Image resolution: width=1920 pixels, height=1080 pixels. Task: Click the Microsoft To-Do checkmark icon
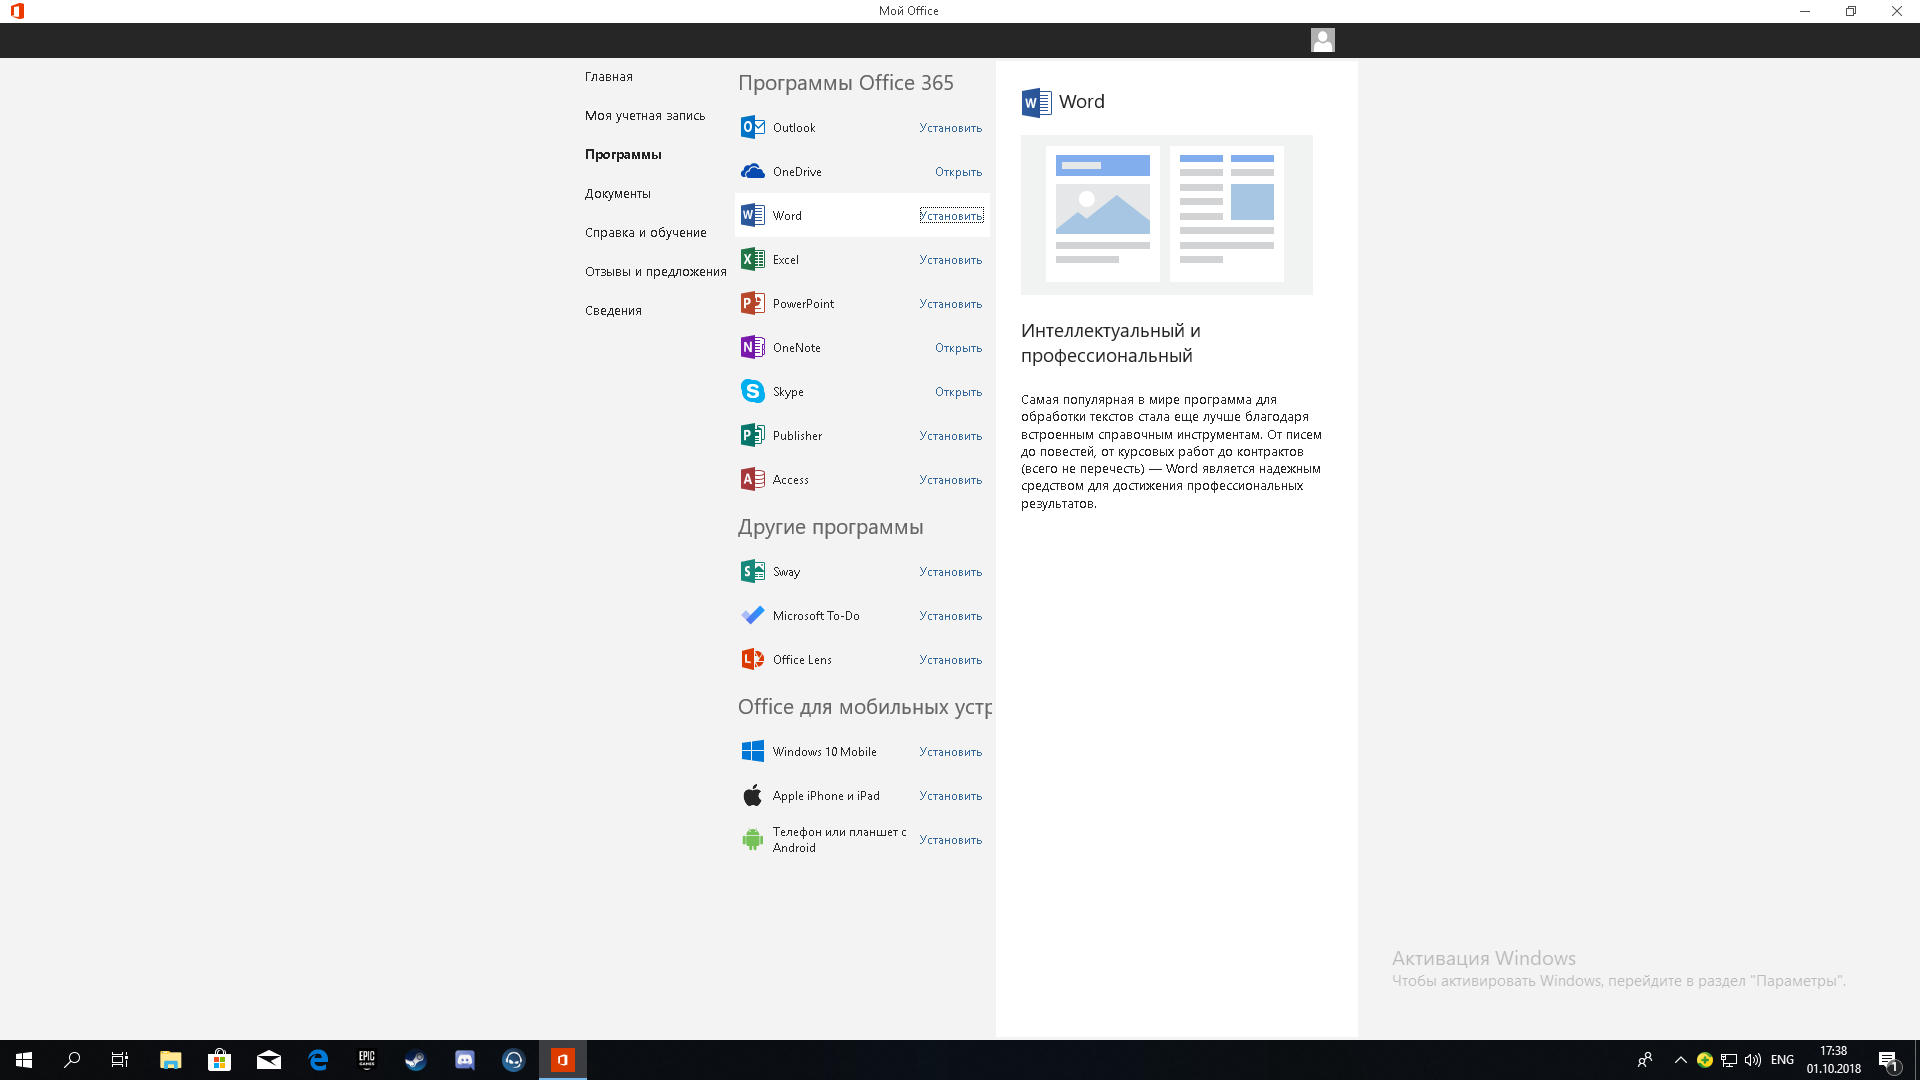tap(752, 616)
